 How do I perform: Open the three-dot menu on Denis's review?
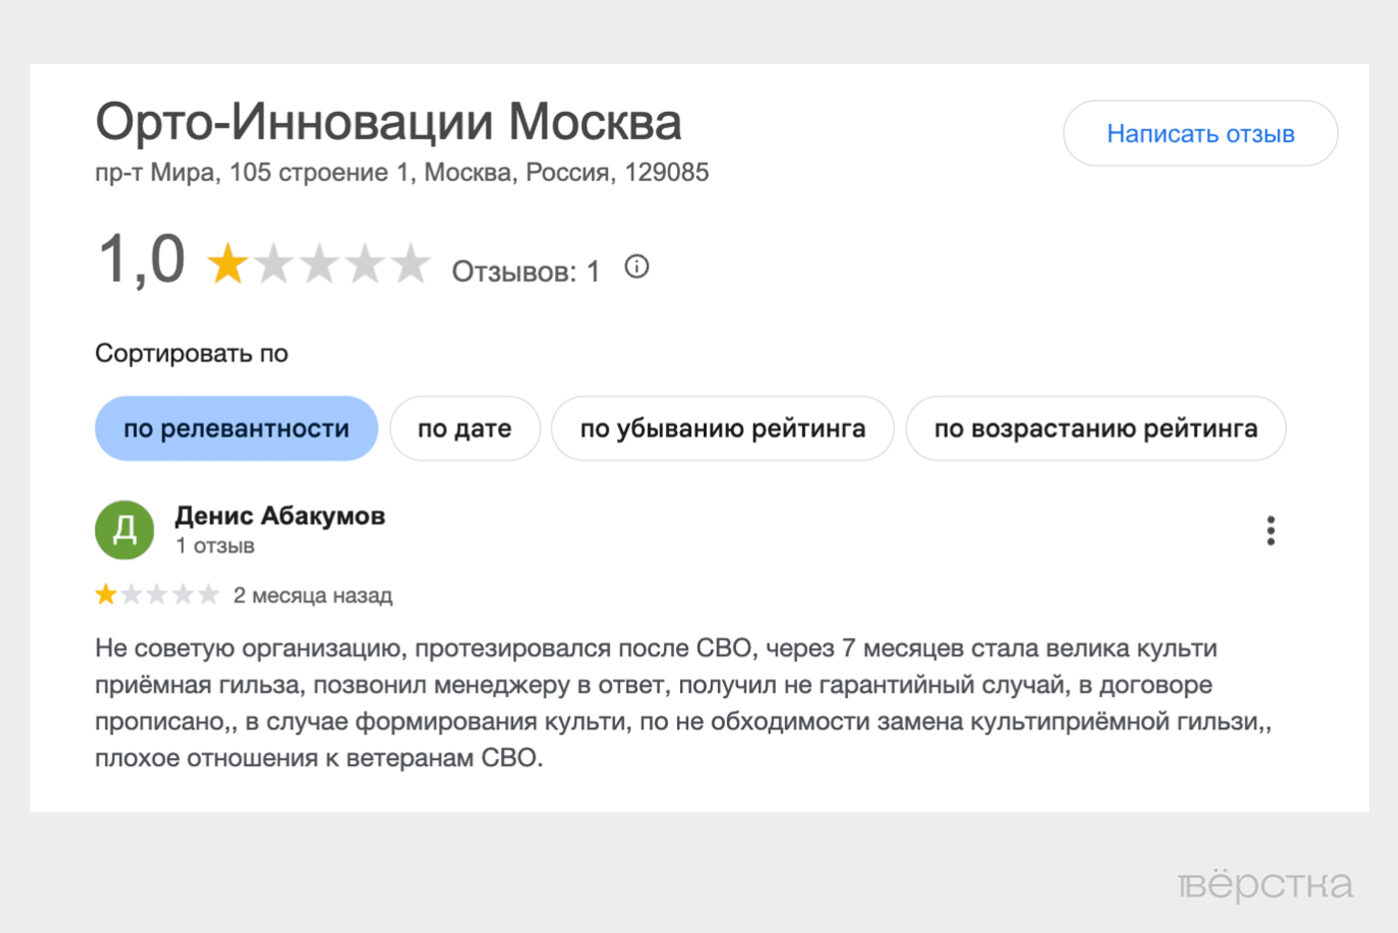(1270, 530)
